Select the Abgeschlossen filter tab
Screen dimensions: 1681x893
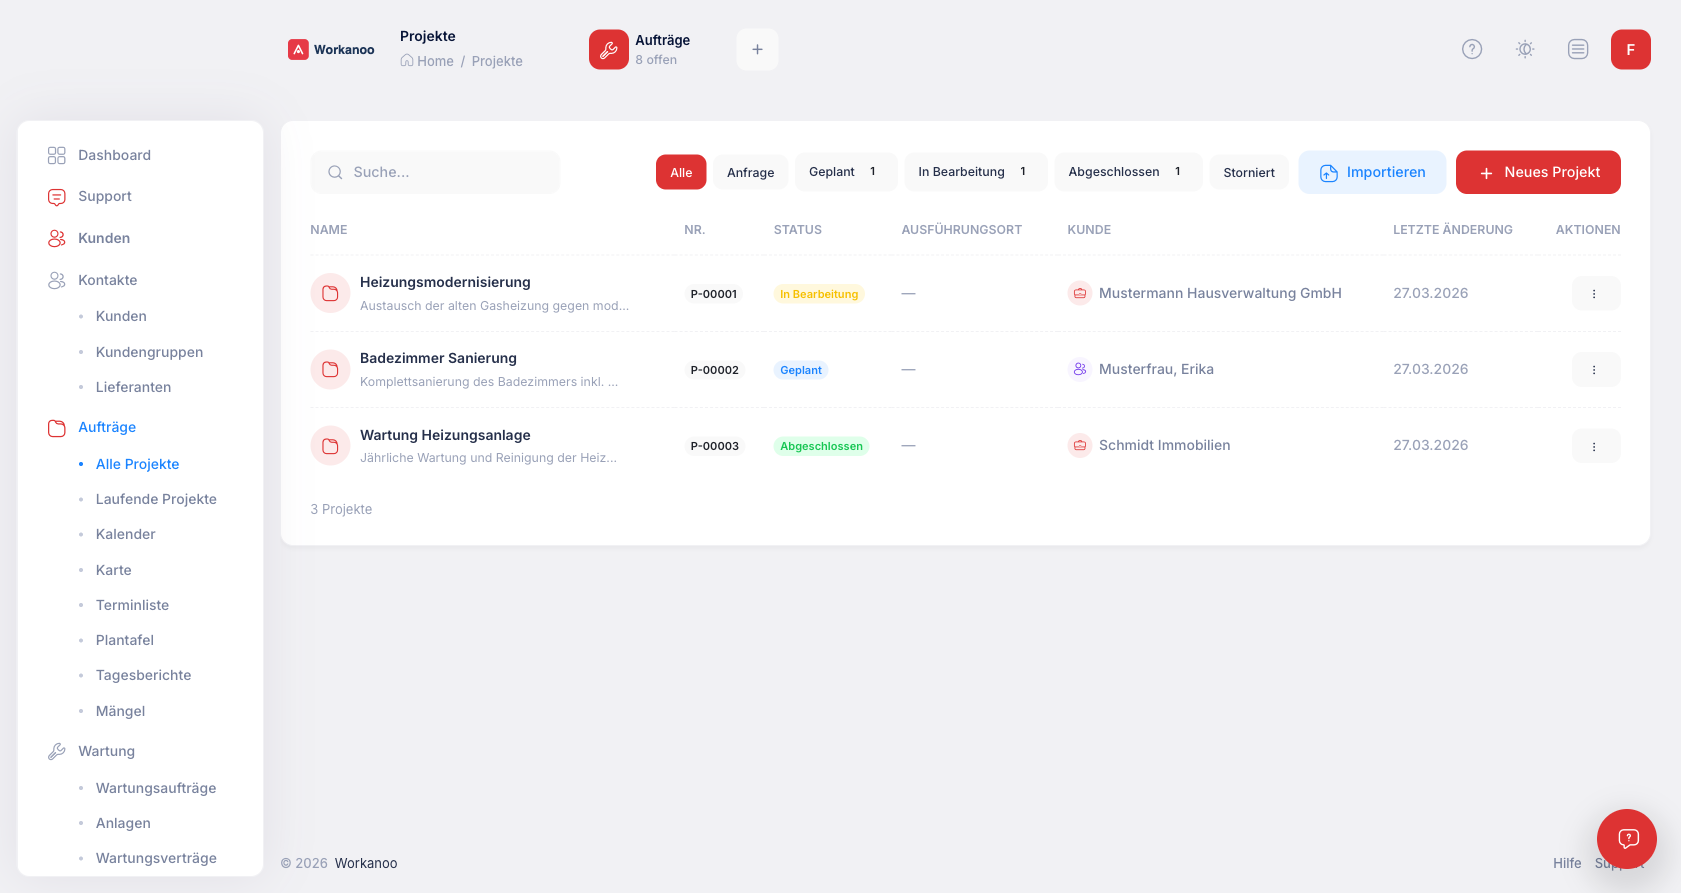pos(1127,172)
